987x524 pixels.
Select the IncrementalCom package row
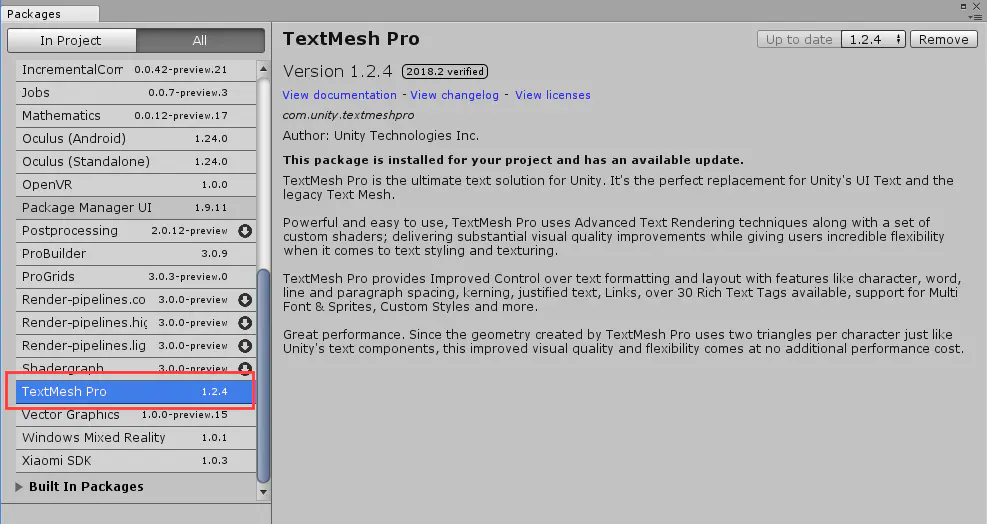136,69
